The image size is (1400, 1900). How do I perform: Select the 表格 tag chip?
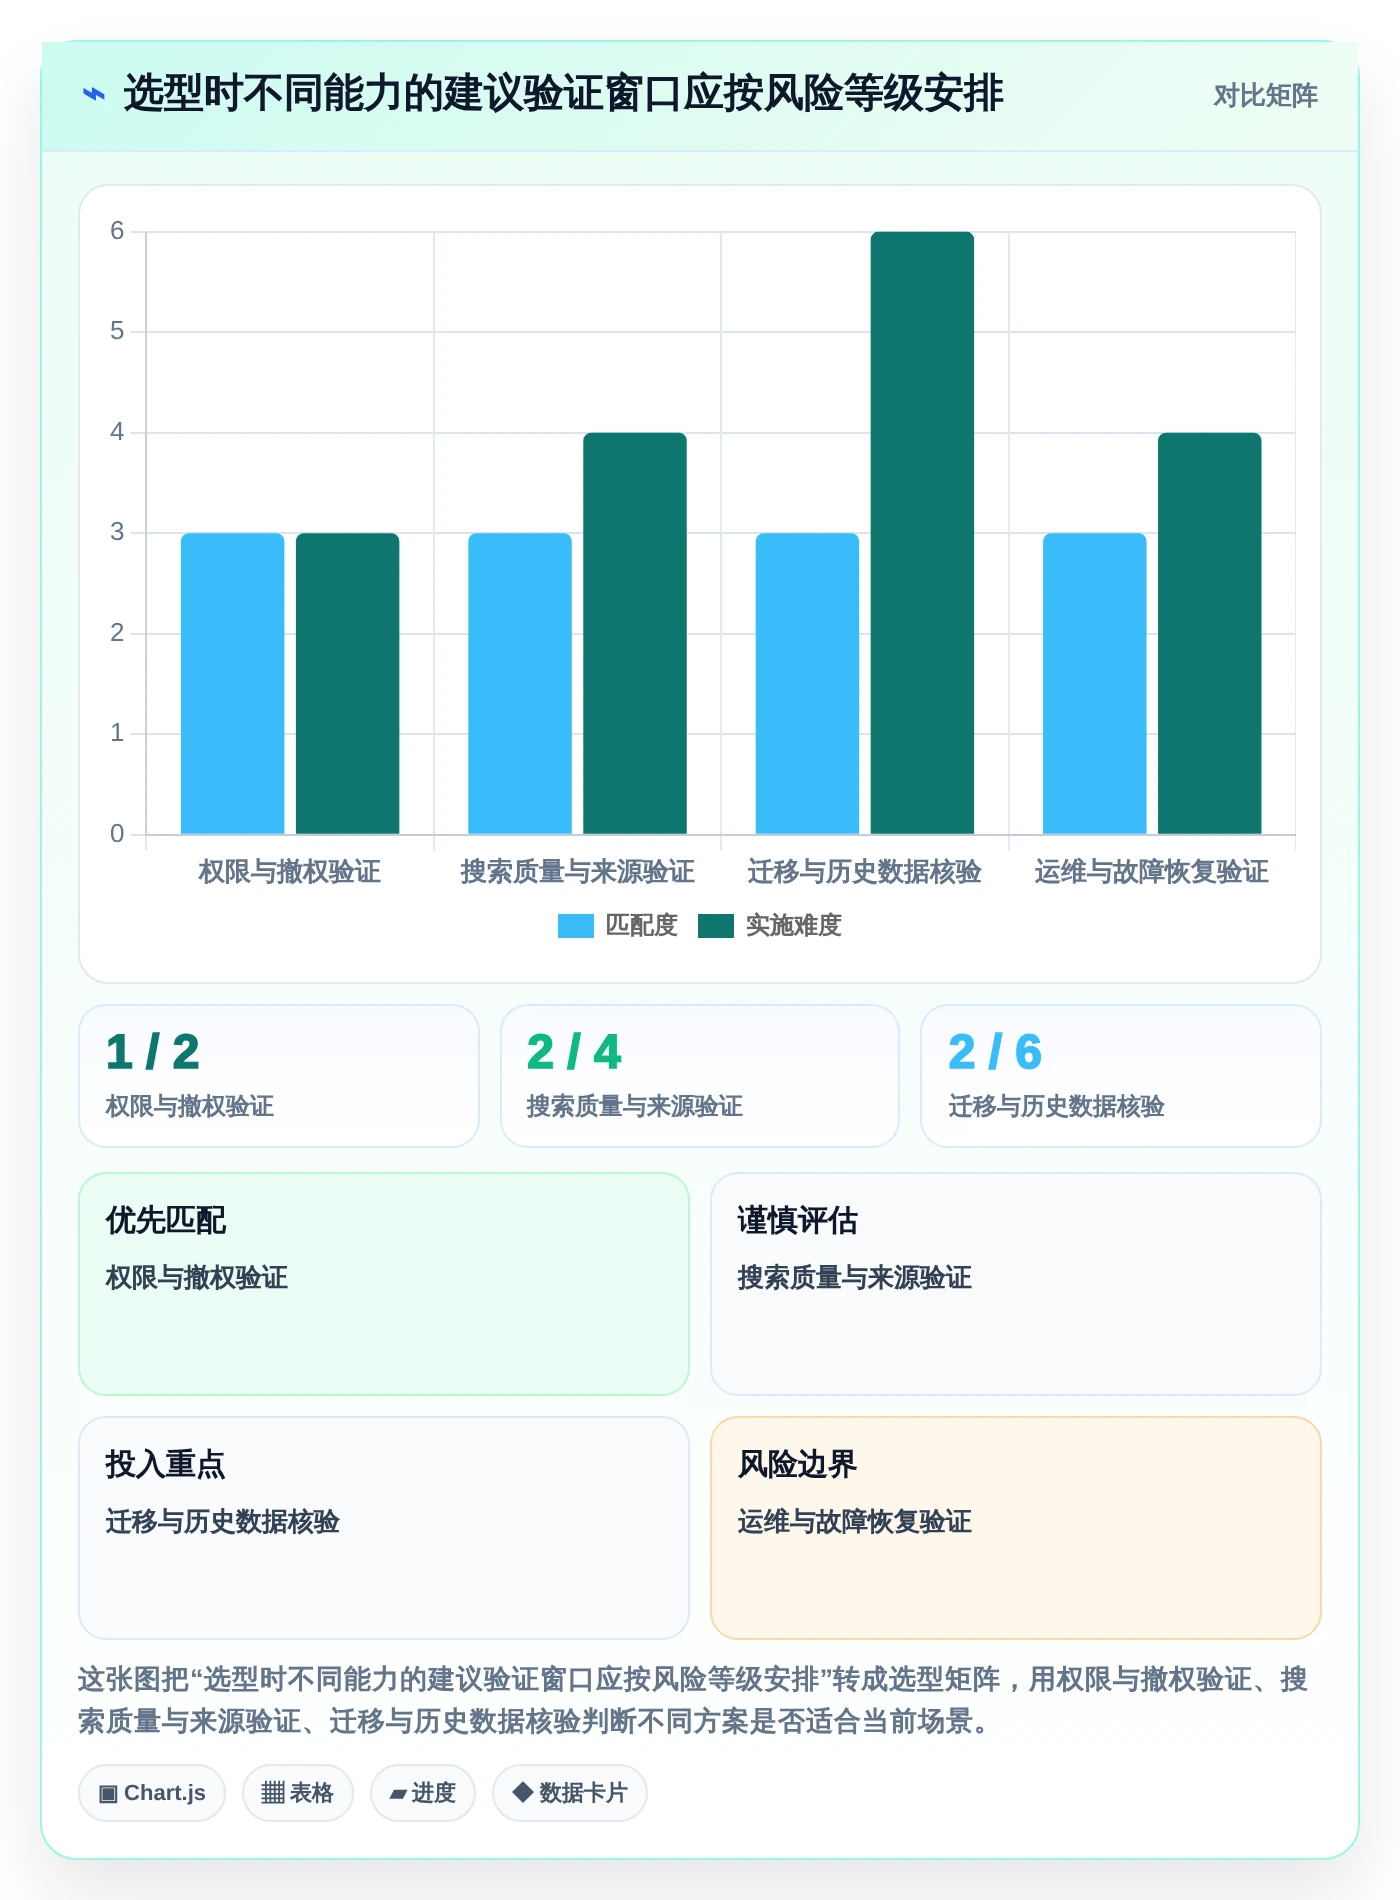tap(298, 1793)
